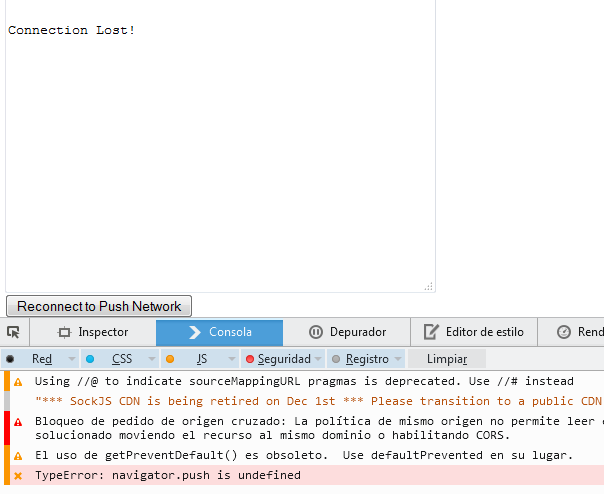Viewport: 604px width, 494px height.
Task: Open the Editor de estilo tab
Action: (473, 332)
